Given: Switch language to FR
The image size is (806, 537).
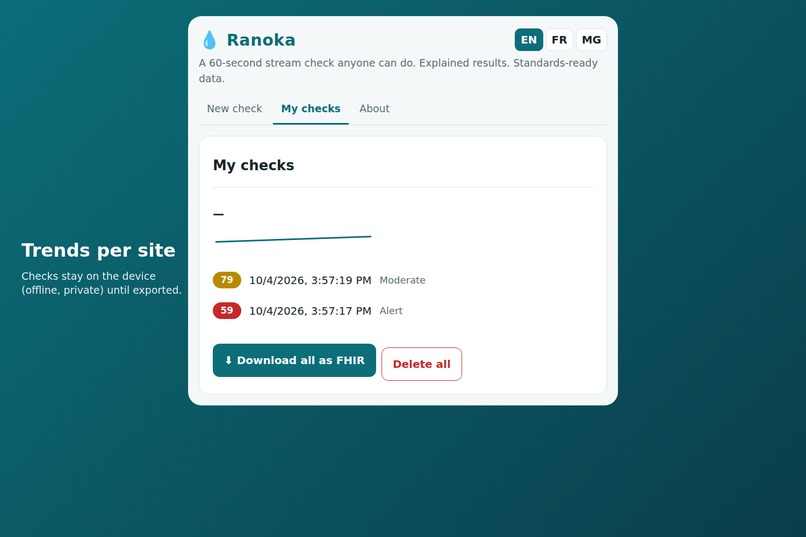Looking at the screenshot, I should [559, 40].
